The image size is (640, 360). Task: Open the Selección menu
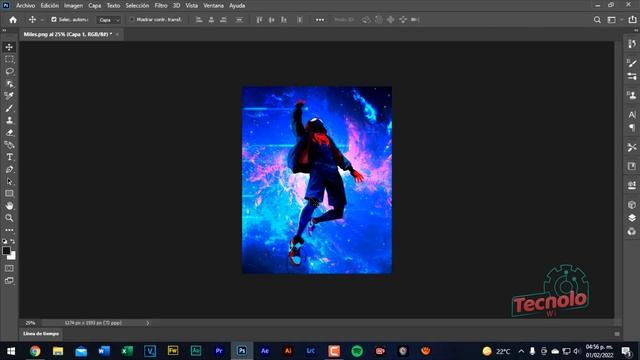pos(137,6)
